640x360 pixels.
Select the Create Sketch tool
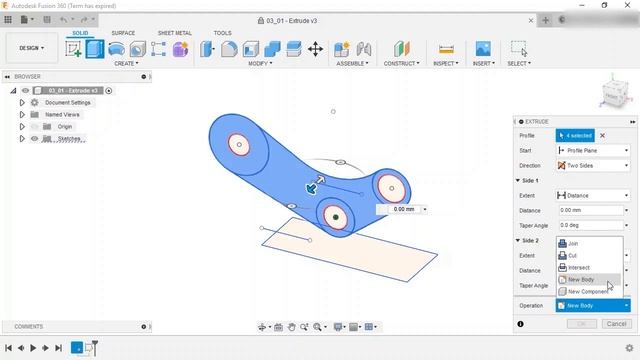point(73,49)
